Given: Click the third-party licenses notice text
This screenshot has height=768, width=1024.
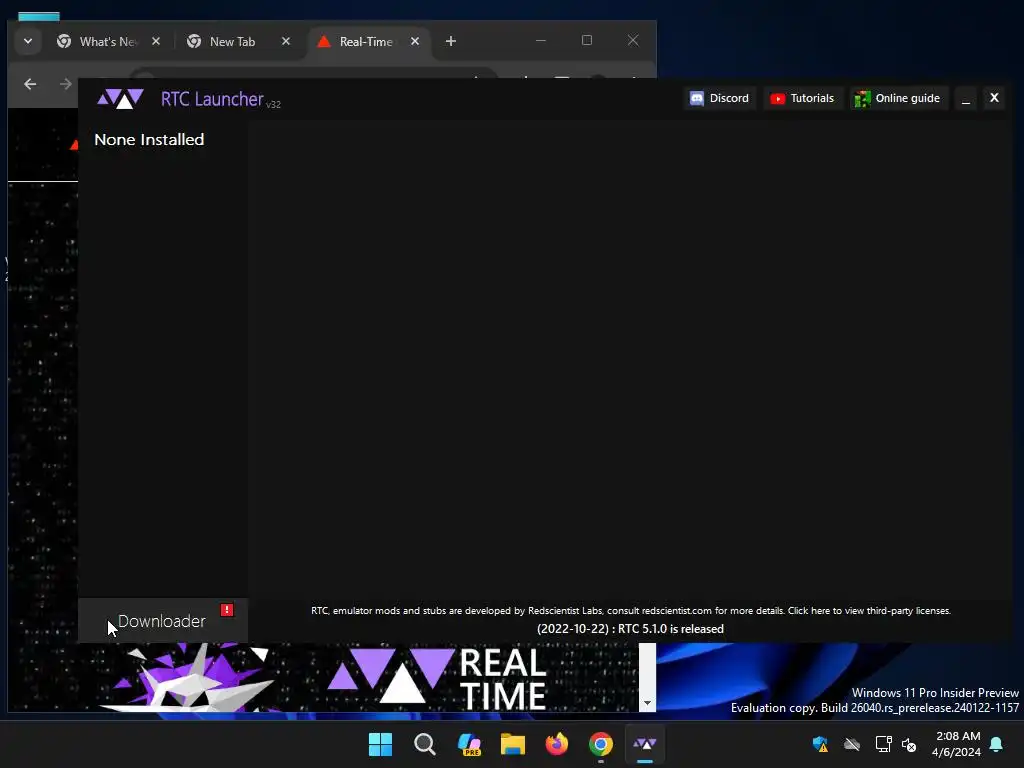Looking at the screenshot, I should coord(631,611).
